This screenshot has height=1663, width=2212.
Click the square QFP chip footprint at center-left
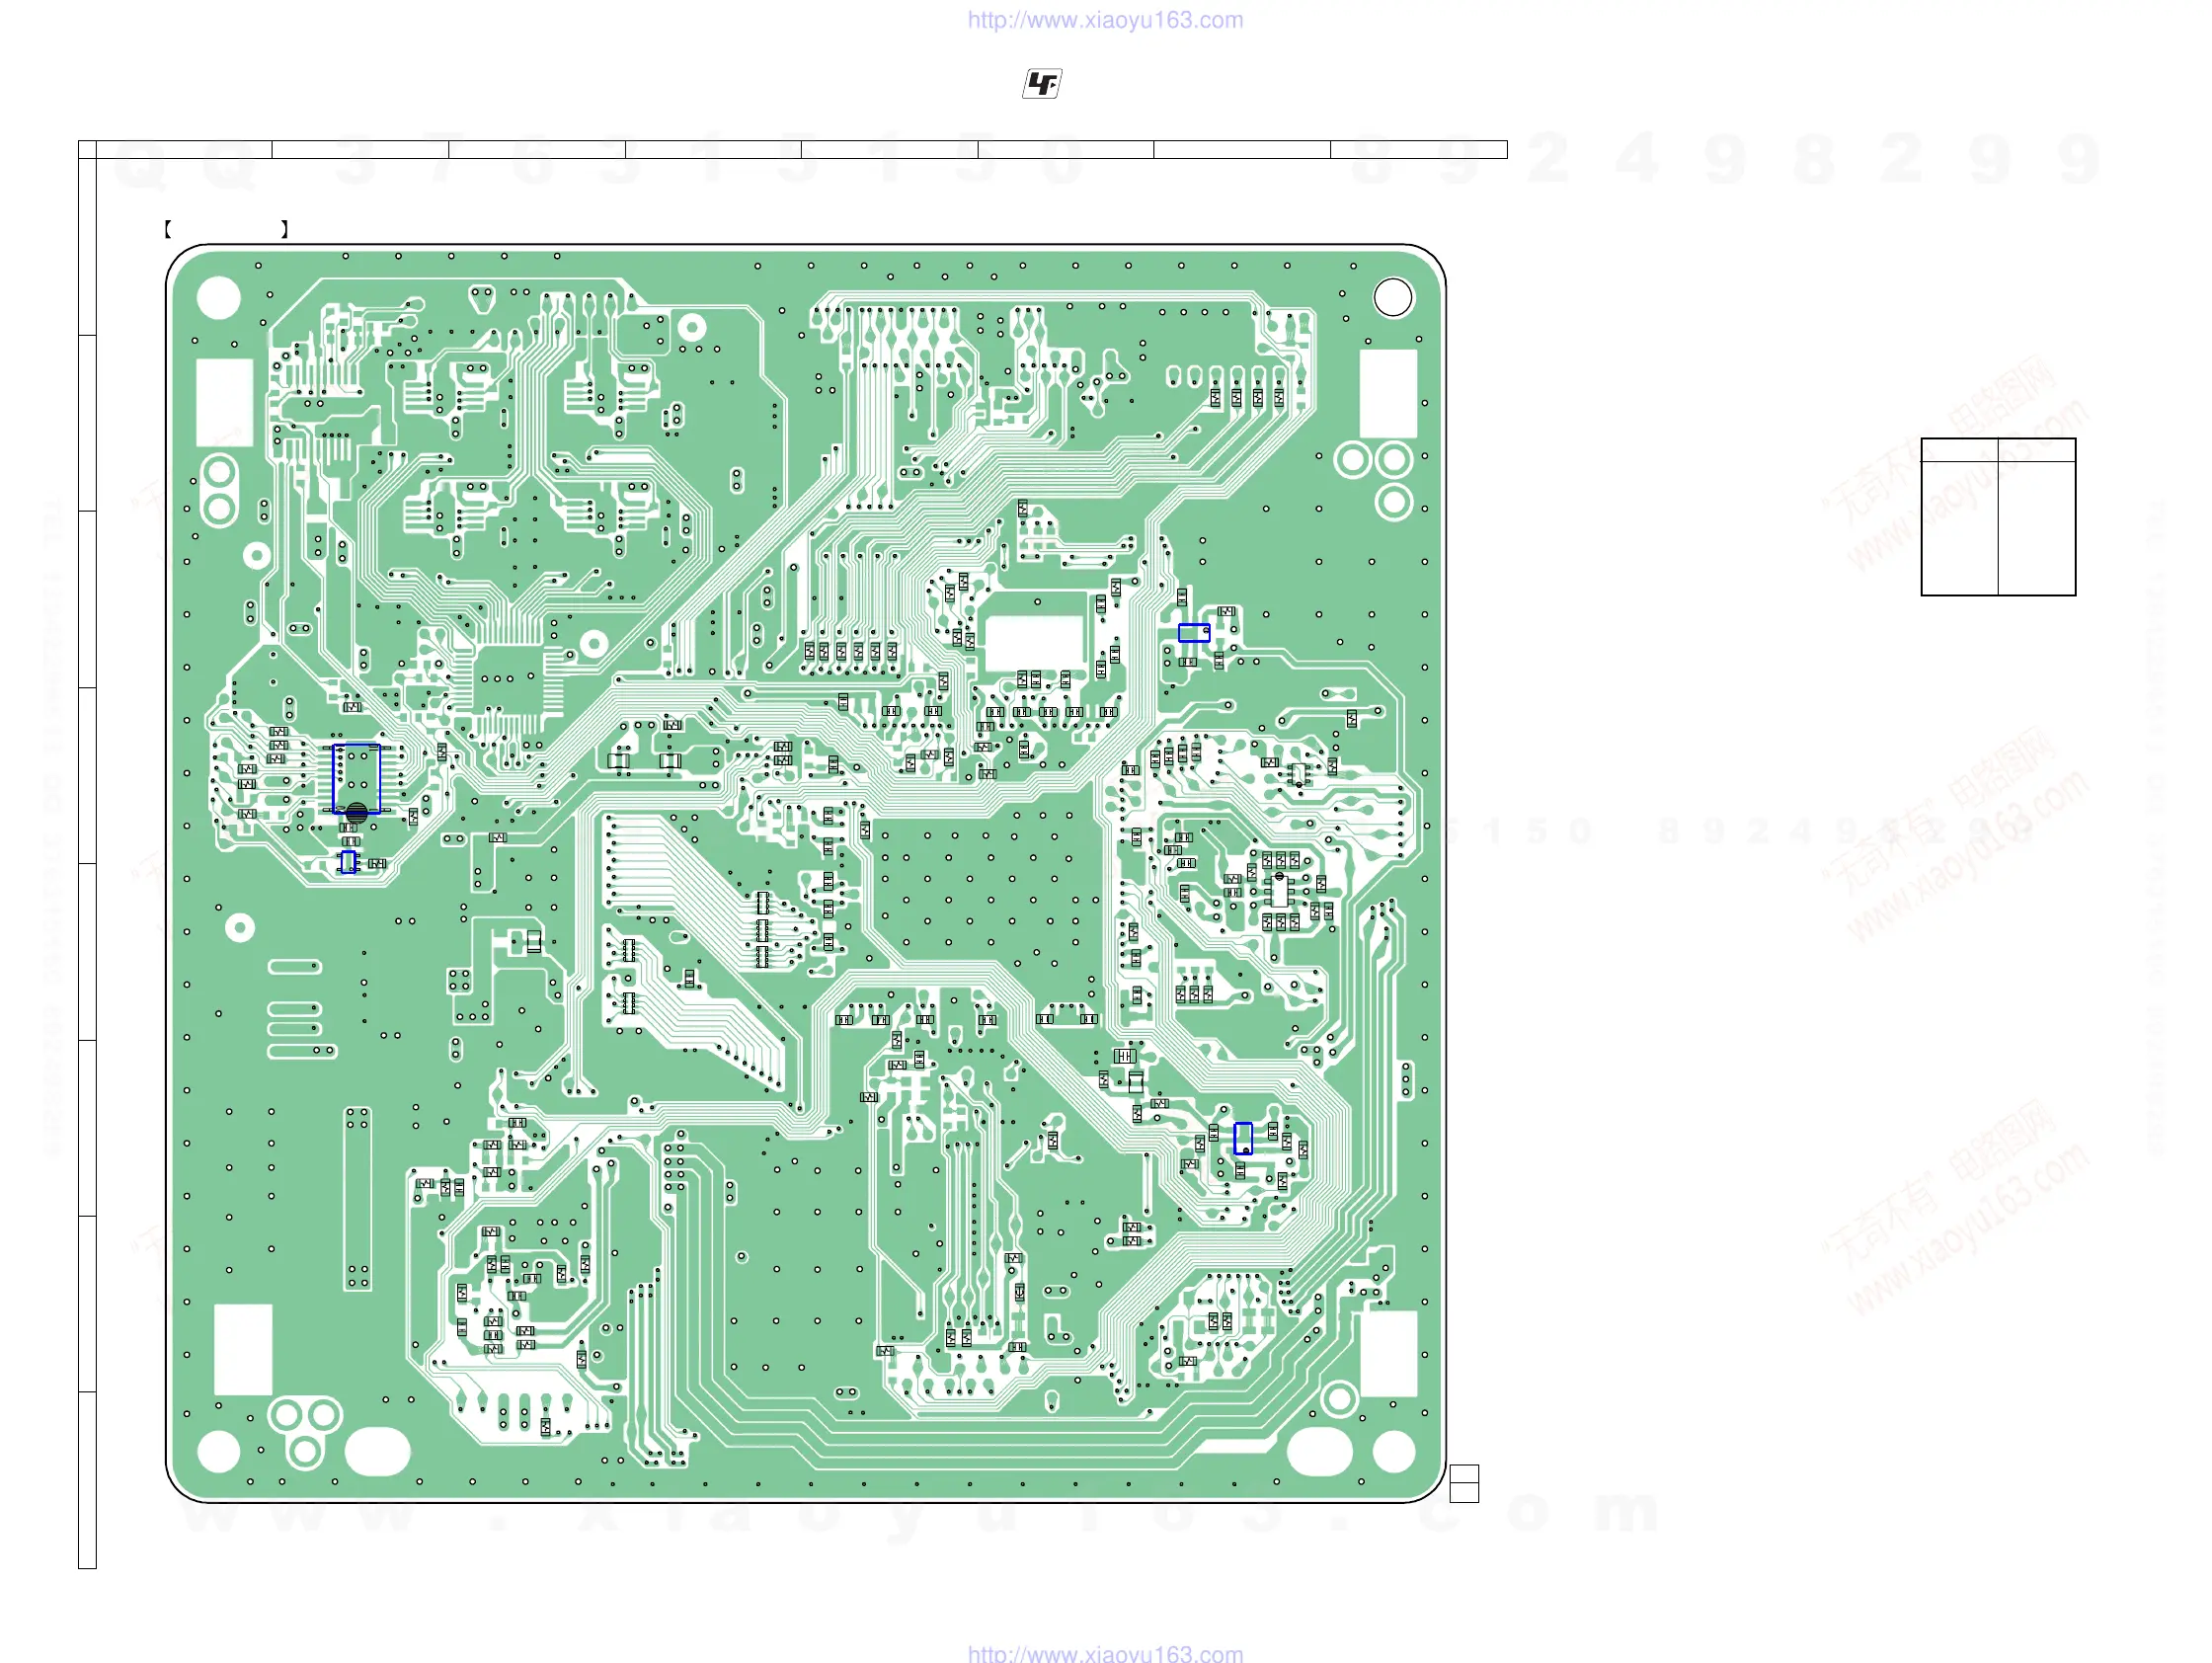pyautogui.click(x=506, y=679)
